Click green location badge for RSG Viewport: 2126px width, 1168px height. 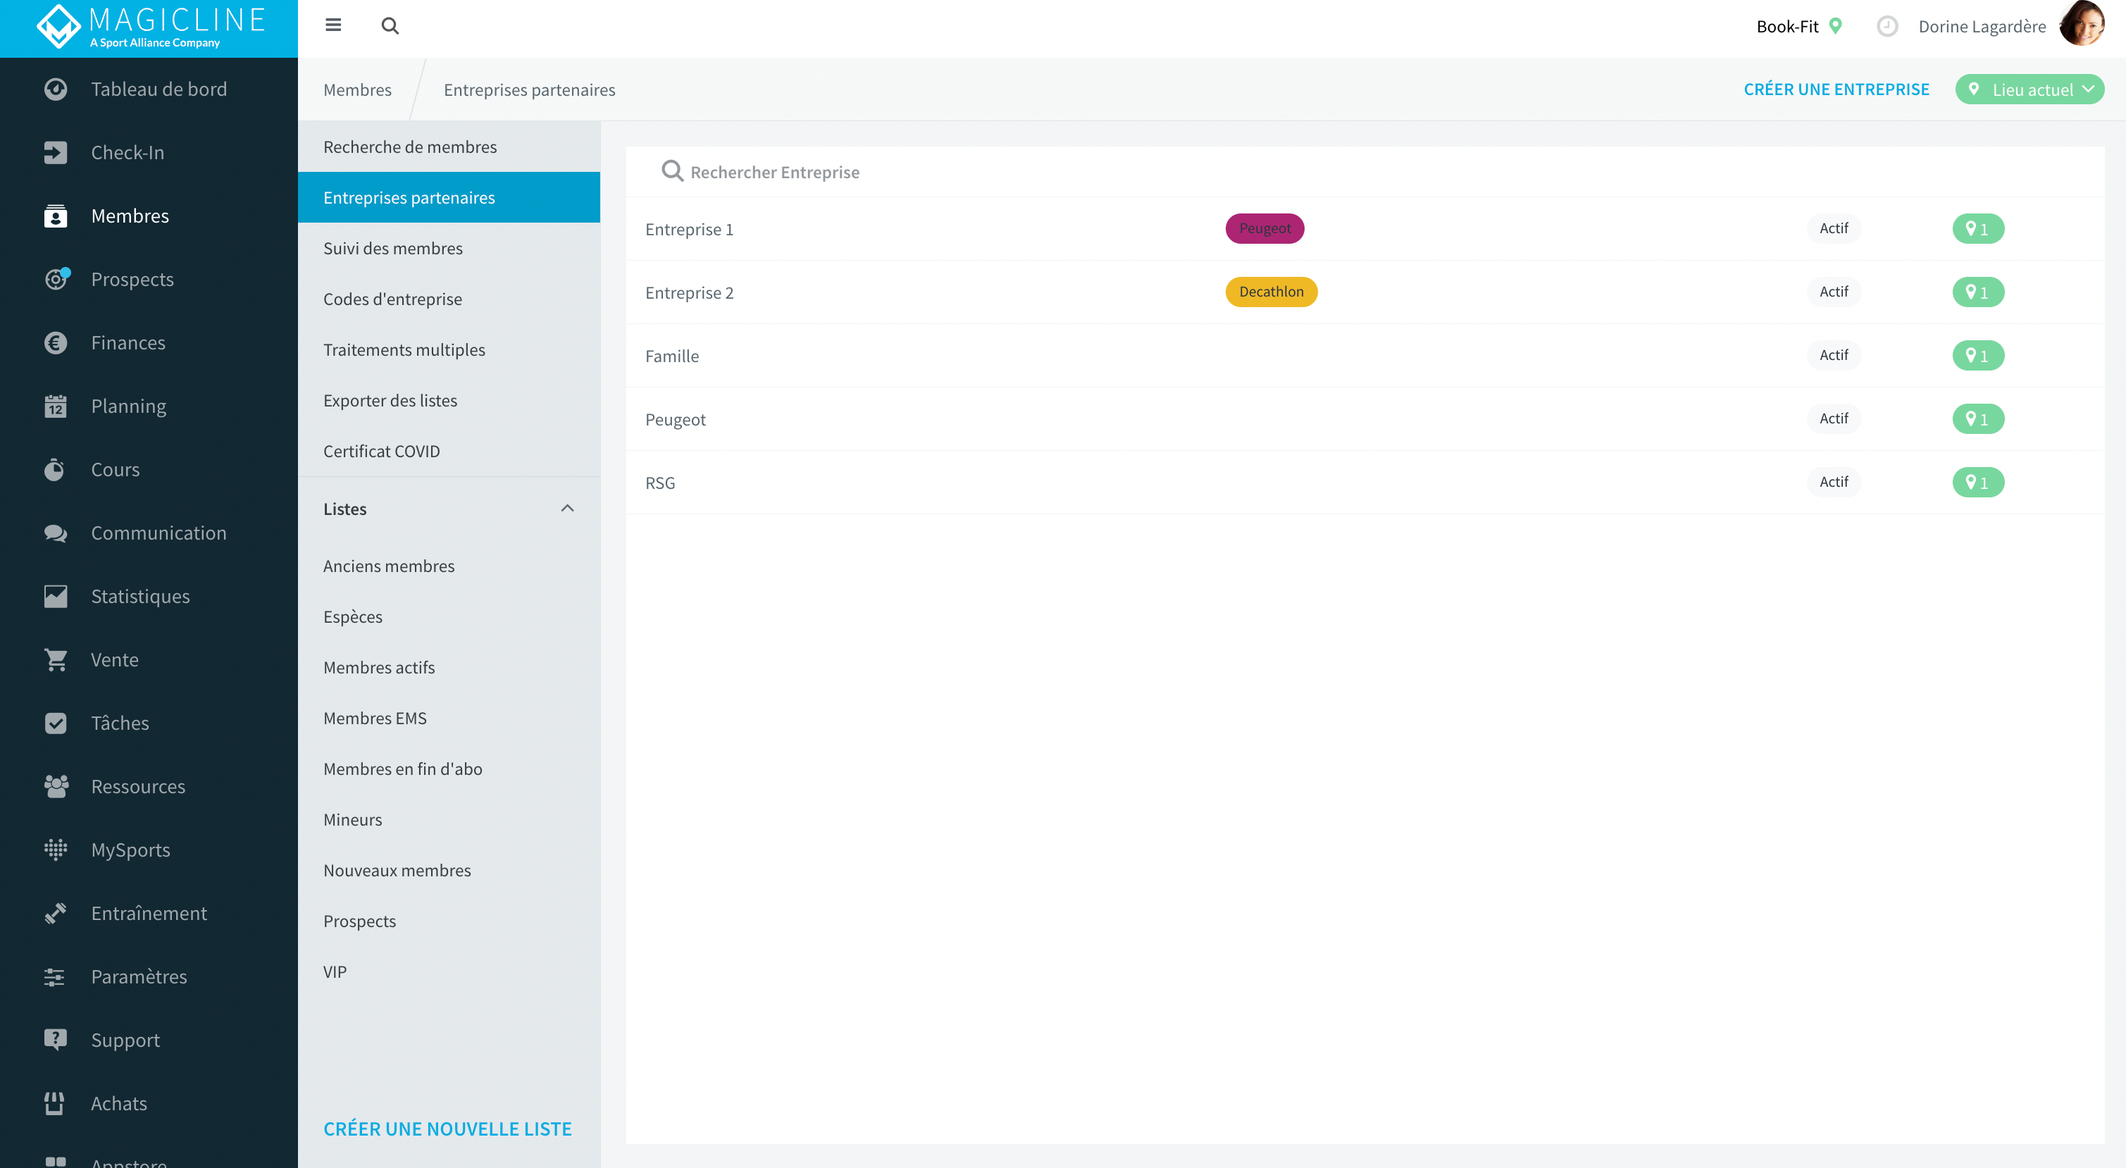tap(1978, 482)
